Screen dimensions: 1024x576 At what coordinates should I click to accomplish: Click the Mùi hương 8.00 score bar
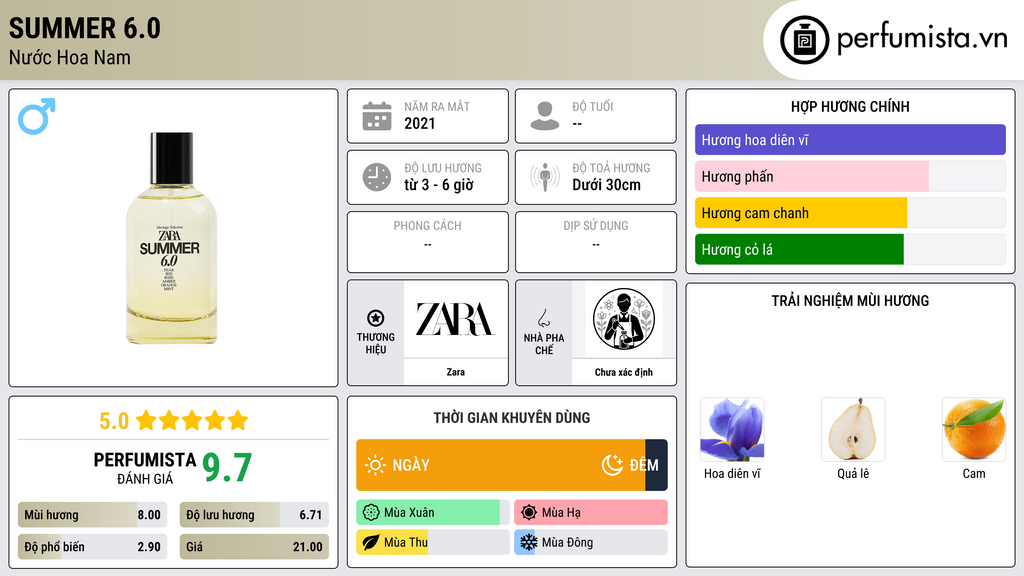click(92, 515)
